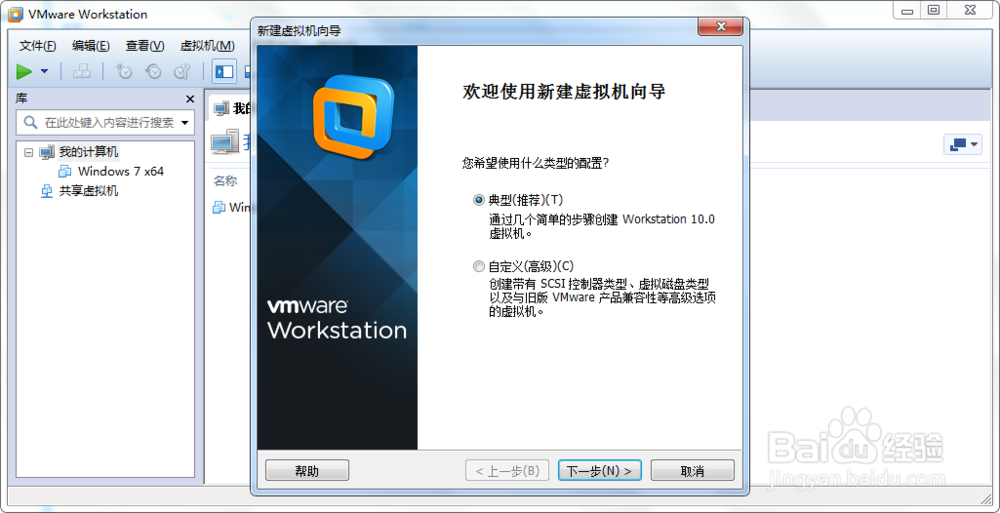Select the Custom (高级) radio option

pos(478,265)
